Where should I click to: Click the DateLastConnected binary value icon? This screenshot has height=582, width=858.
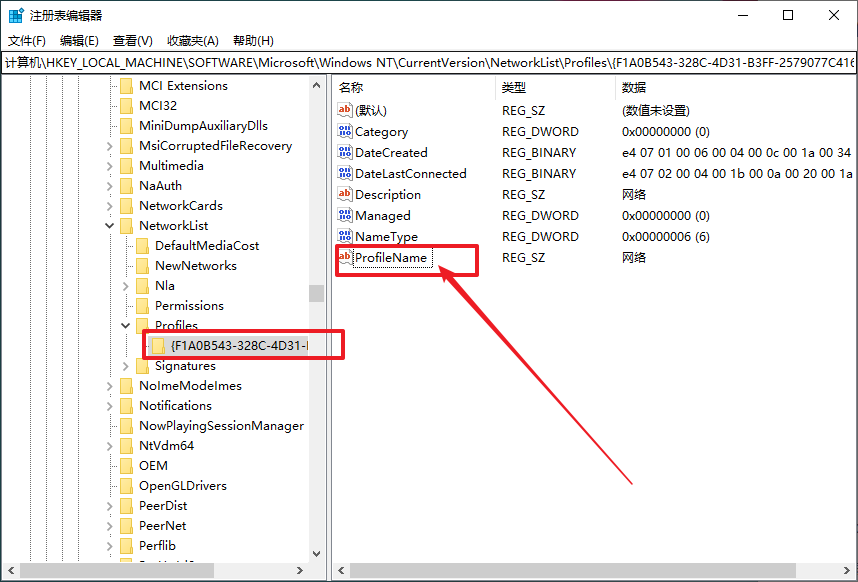(346, 174)
